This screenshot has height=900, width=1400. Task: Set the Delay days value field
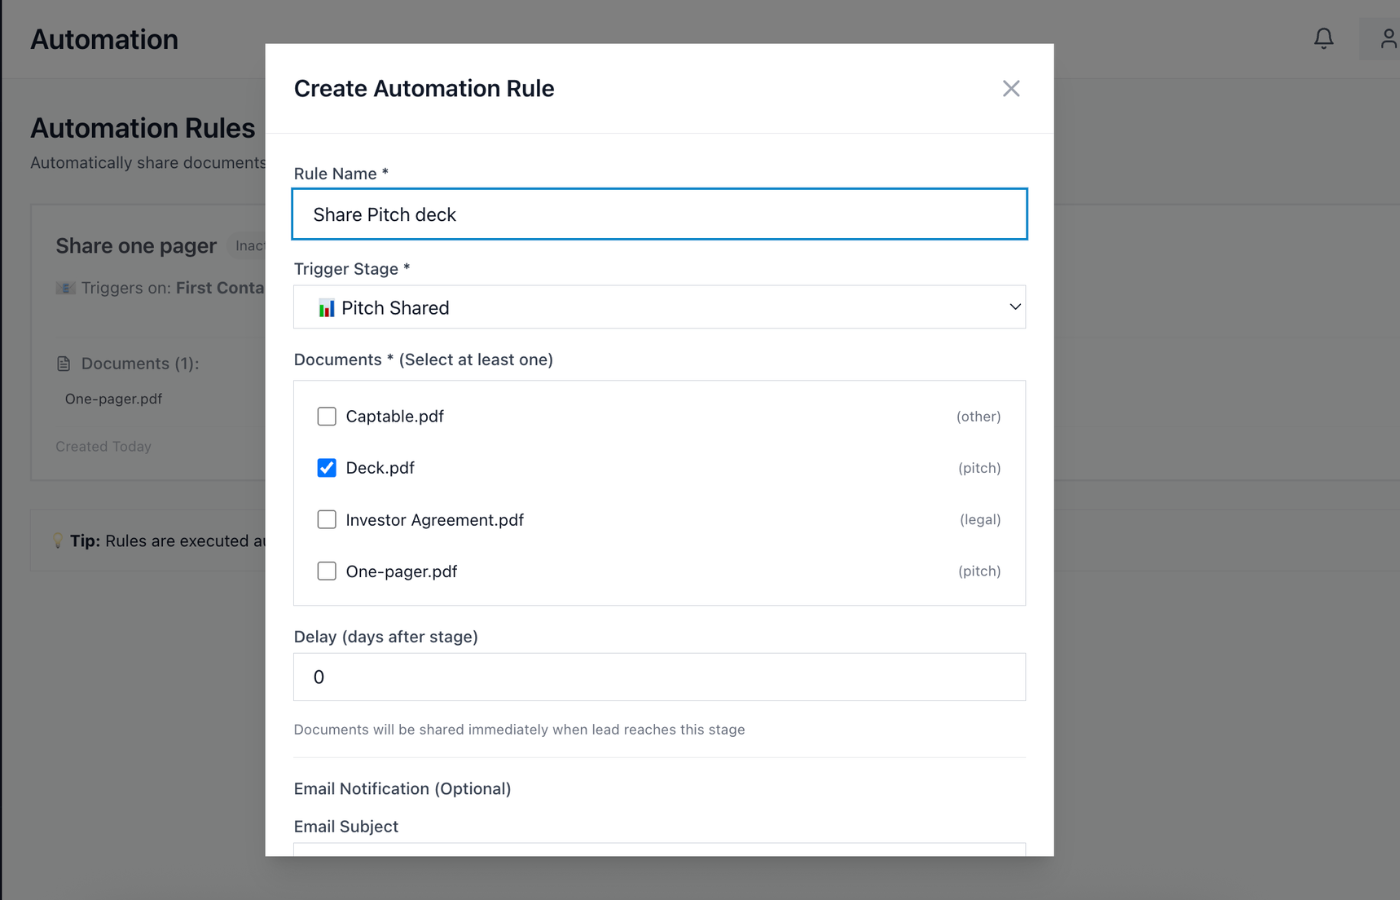click(x=659, y=677)
